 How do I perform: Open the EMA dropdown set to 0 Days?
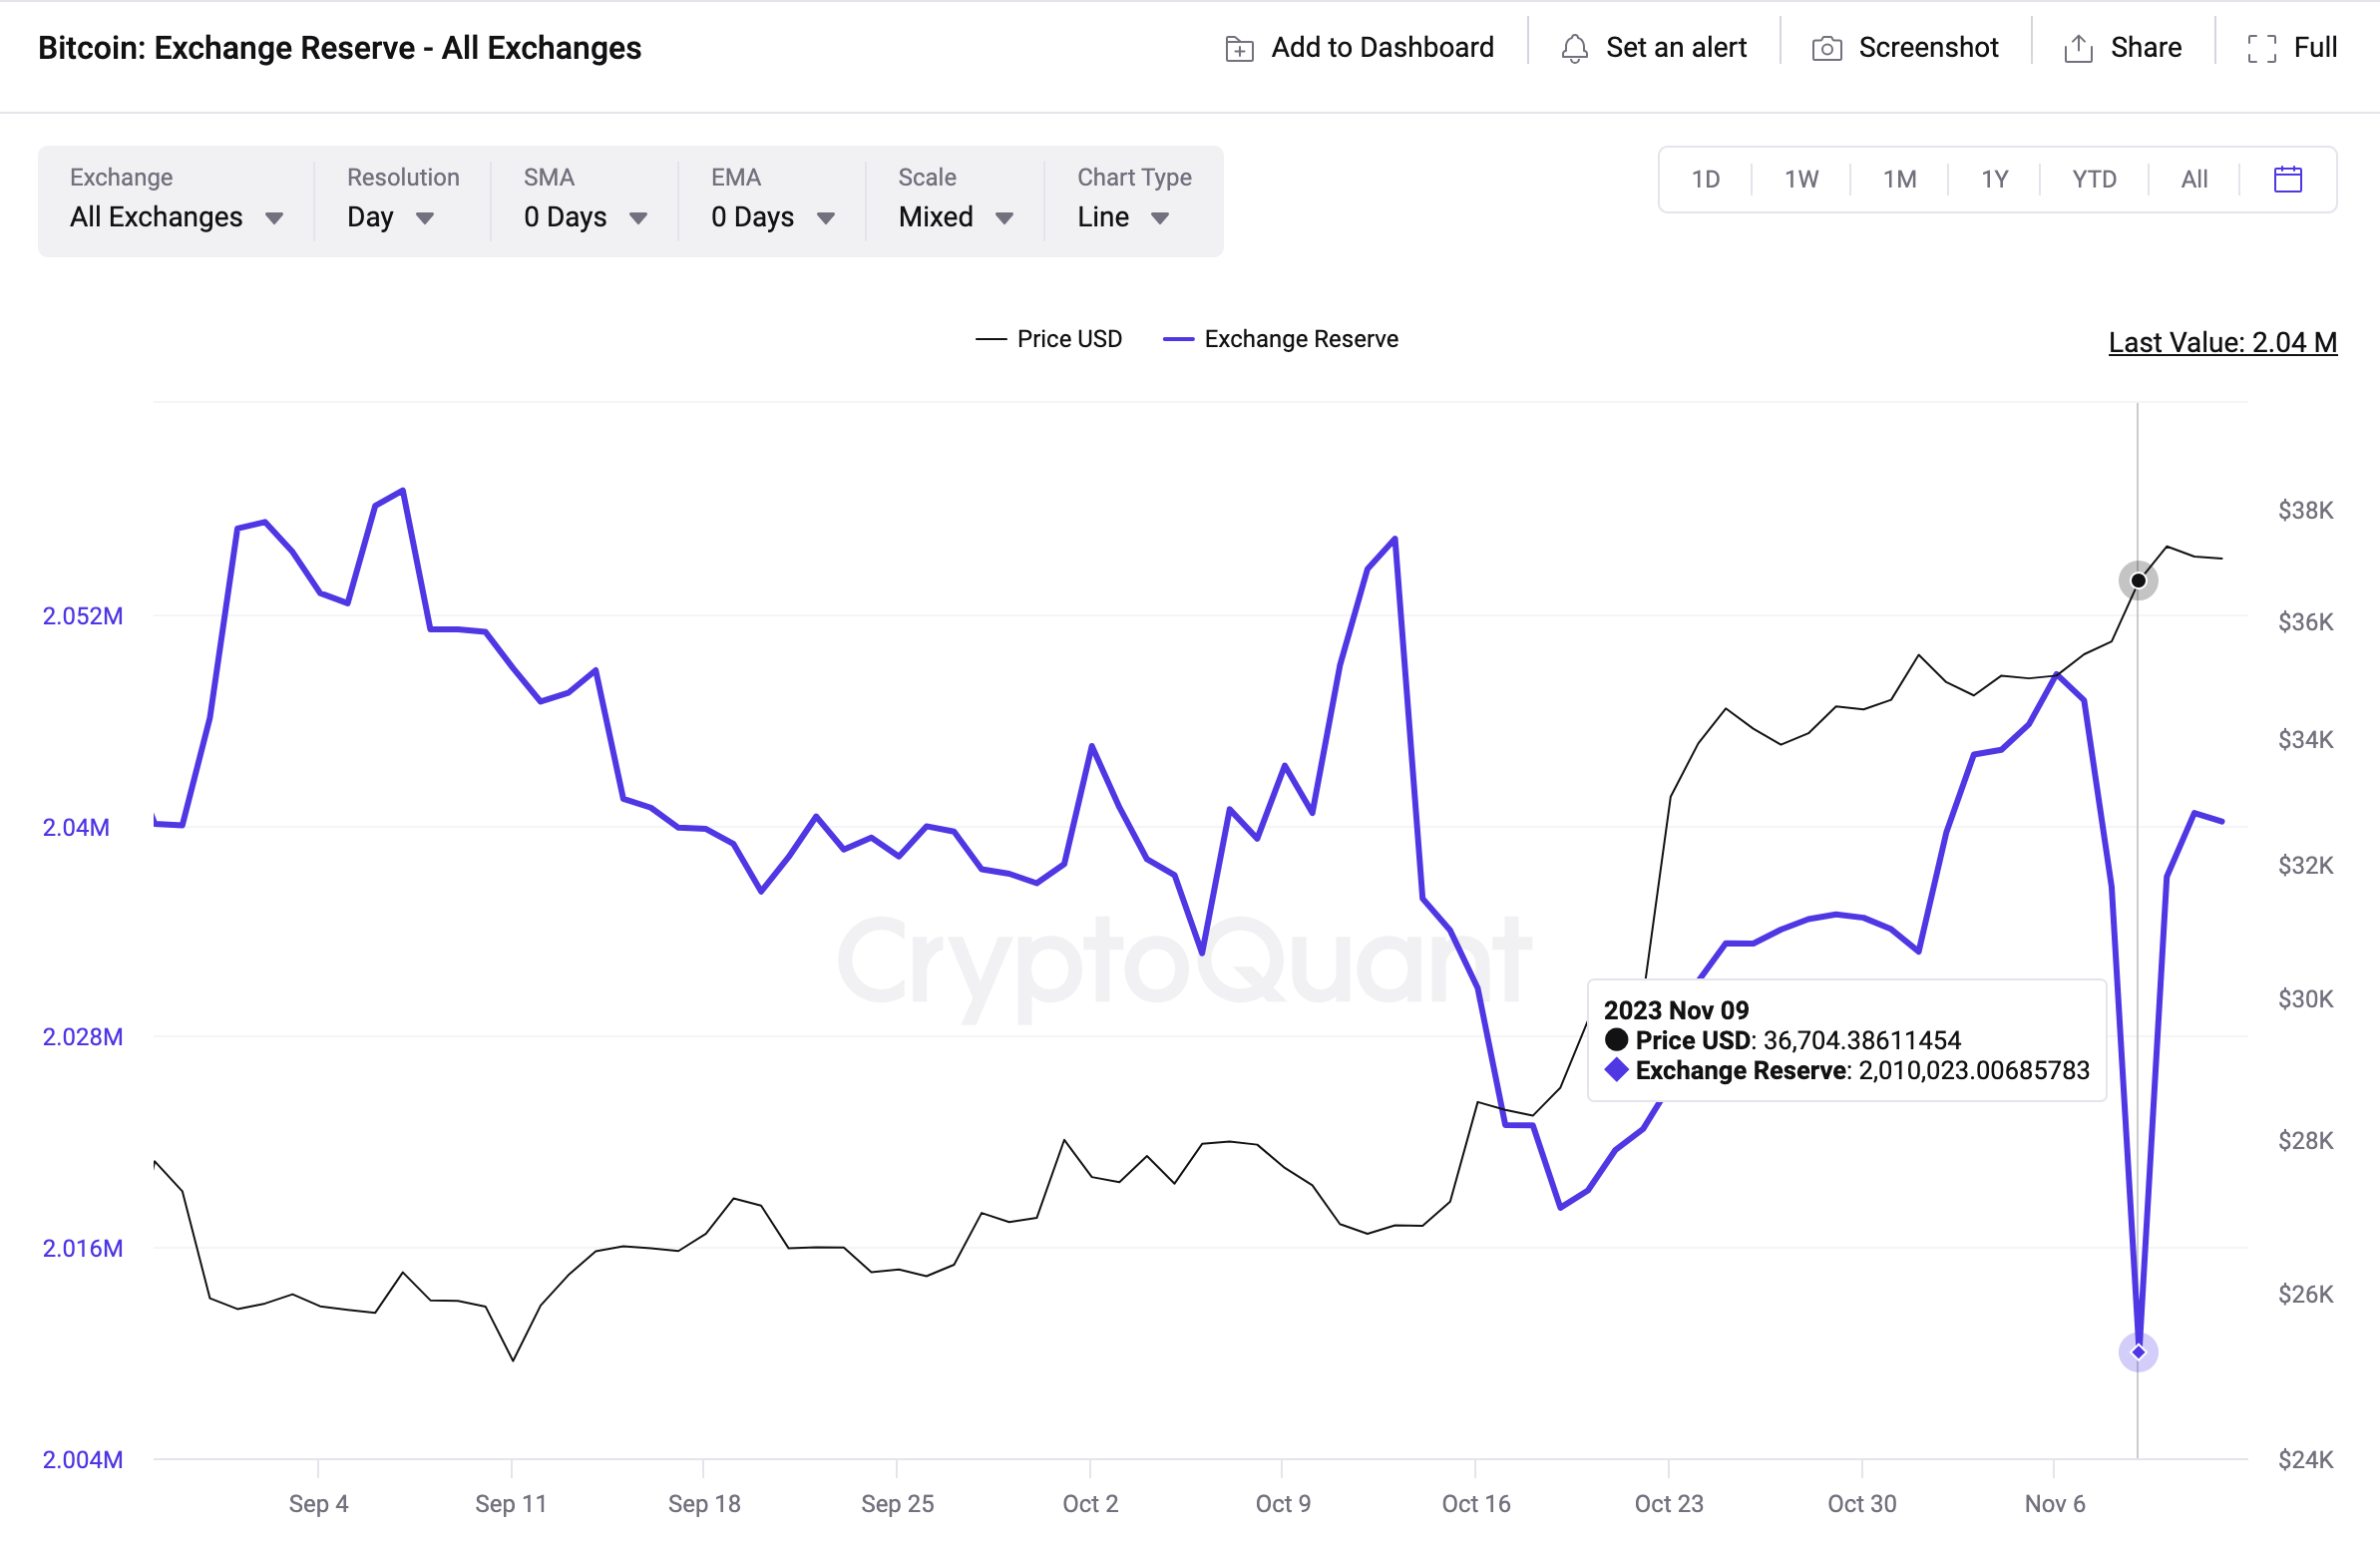pyautogui.click(x=772, y=200)
